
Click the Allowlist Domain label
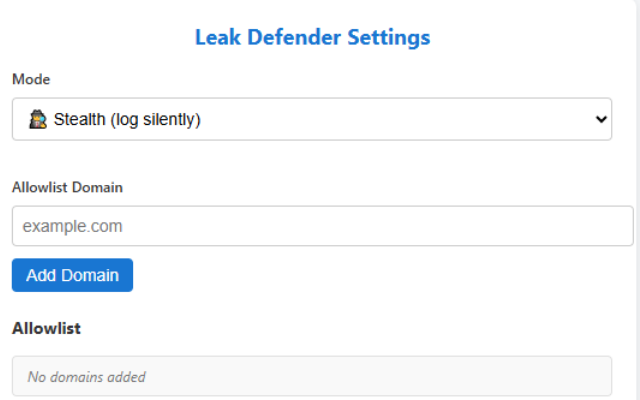coord(67,186)
